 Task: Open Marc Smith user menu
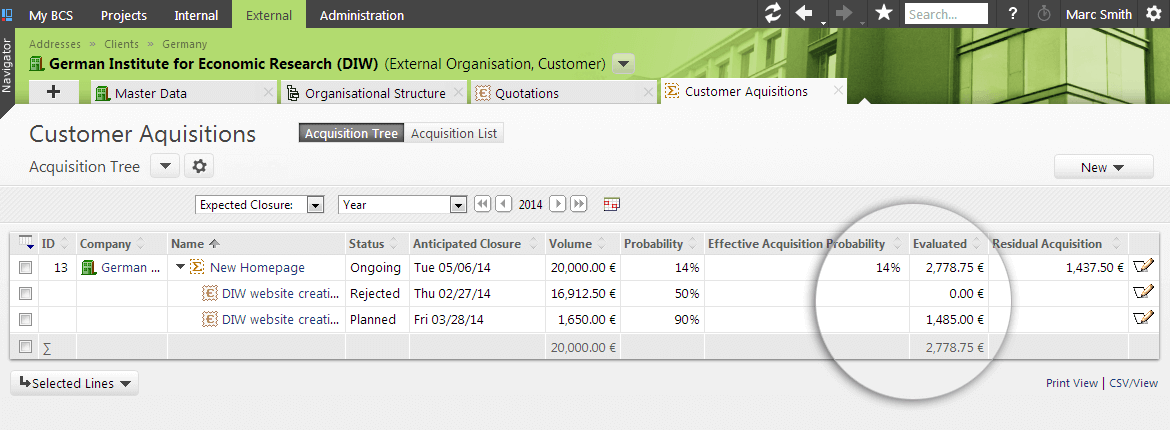(1098, 14)
